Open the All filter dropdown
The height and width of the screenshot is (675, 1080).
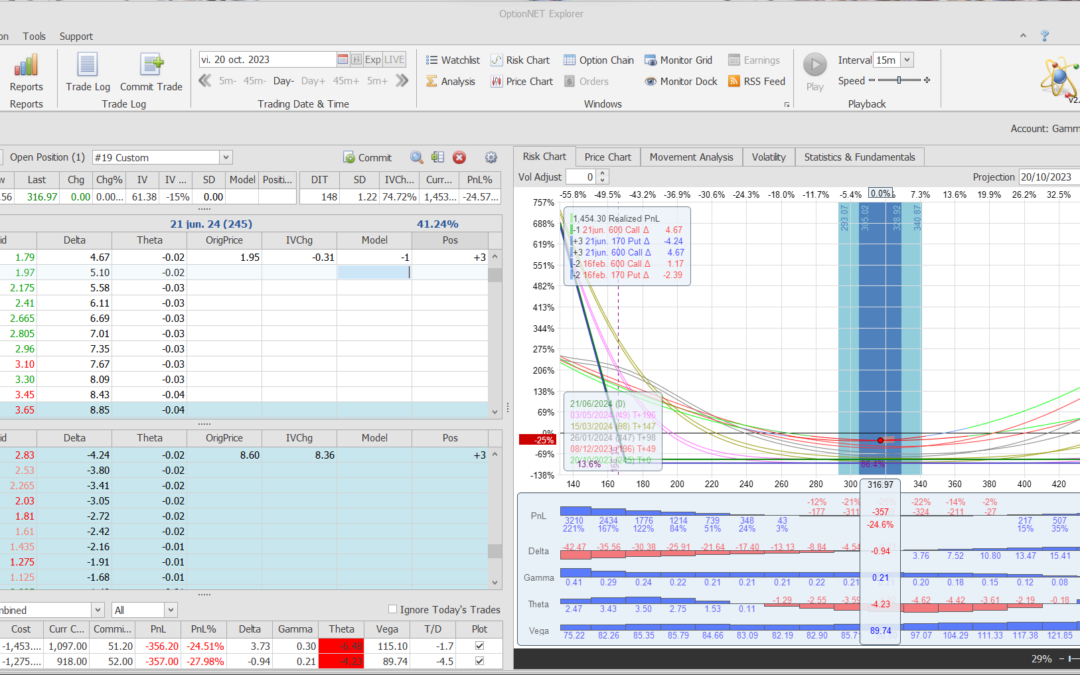pos(169,610)
